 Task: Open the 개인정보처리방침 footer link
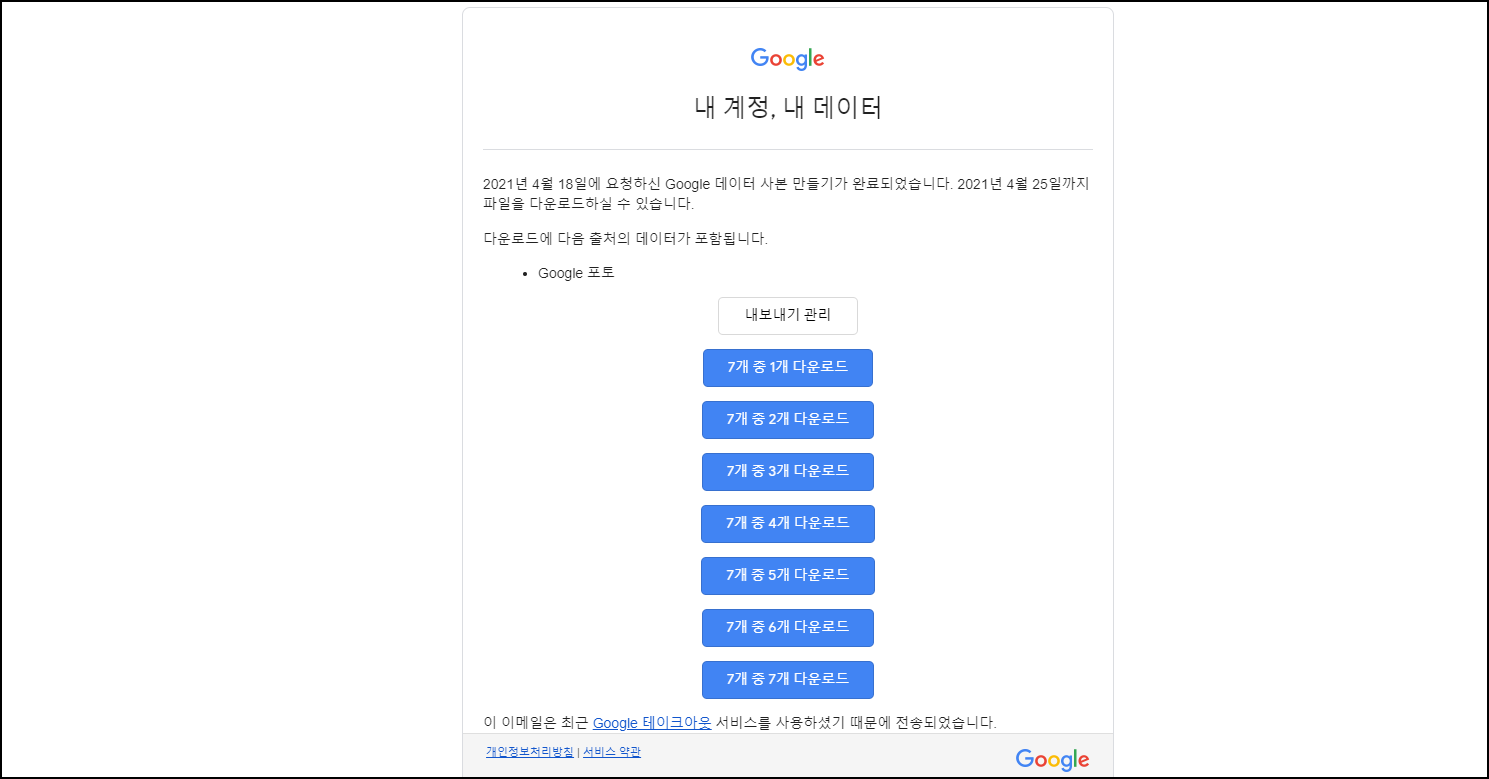coord(530,752)
